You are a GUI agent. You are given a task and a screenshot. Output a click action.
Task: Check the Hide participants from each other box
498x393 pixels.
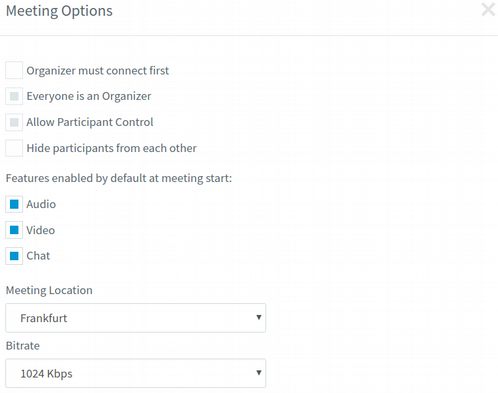14,148
